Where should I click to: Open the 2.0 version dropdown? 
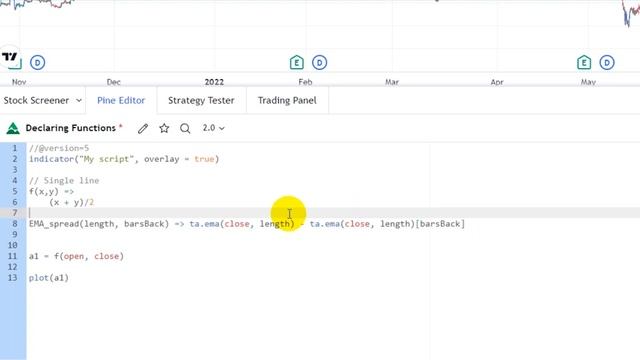[213, 128]
